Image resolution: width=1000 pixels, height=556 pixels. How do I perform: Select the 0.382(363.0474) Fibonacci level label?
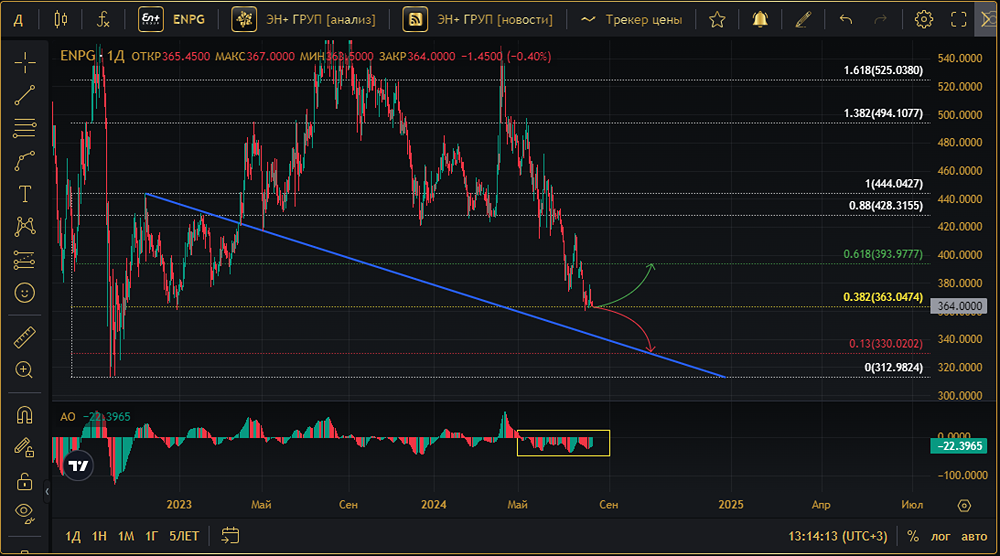(x=883, y=297)
